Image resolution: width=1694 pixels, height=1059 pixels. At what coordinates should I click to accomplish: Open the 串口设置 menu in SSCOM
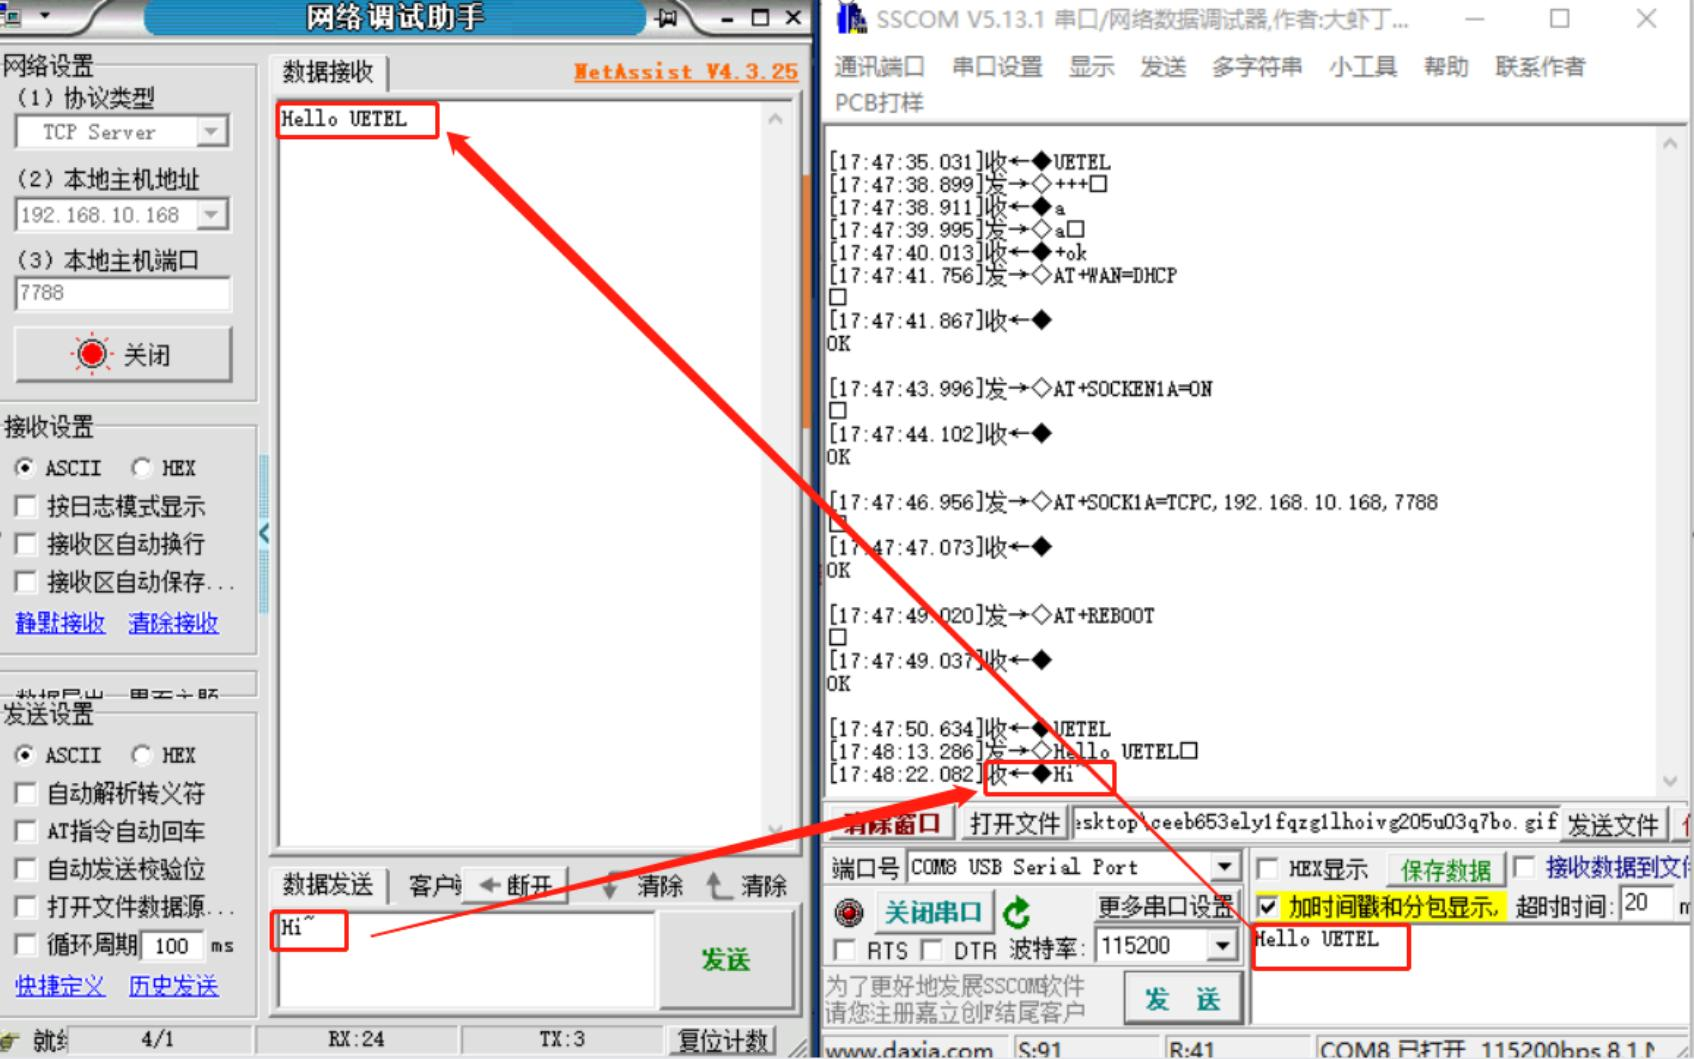[995, 67]
